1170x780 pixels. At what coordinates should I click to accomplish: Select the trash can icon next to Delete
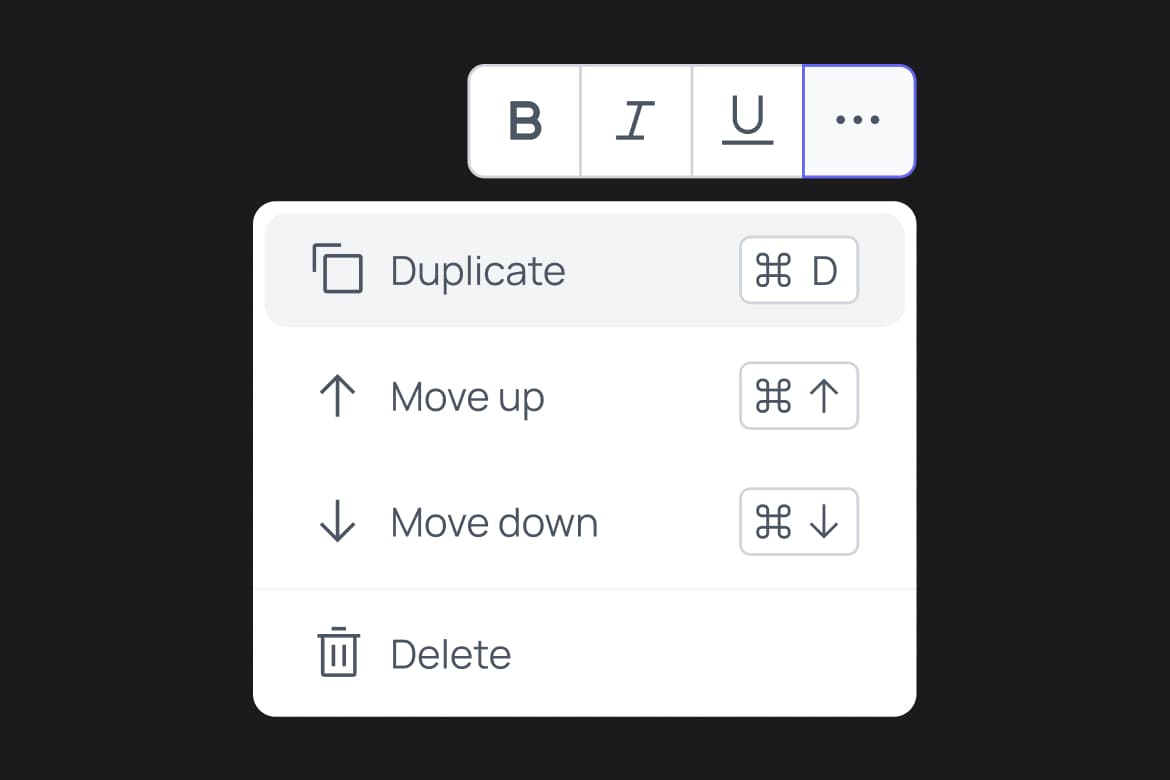[x=338, y=654]
